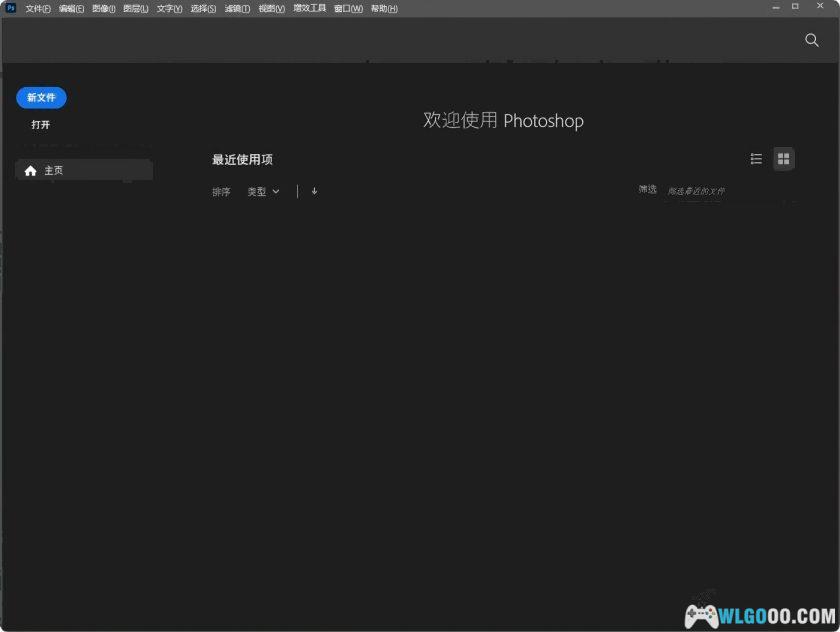Switch recent files to list view
Image resolution: width=840 pixels, height=632 pixels.
coord(756,158)
